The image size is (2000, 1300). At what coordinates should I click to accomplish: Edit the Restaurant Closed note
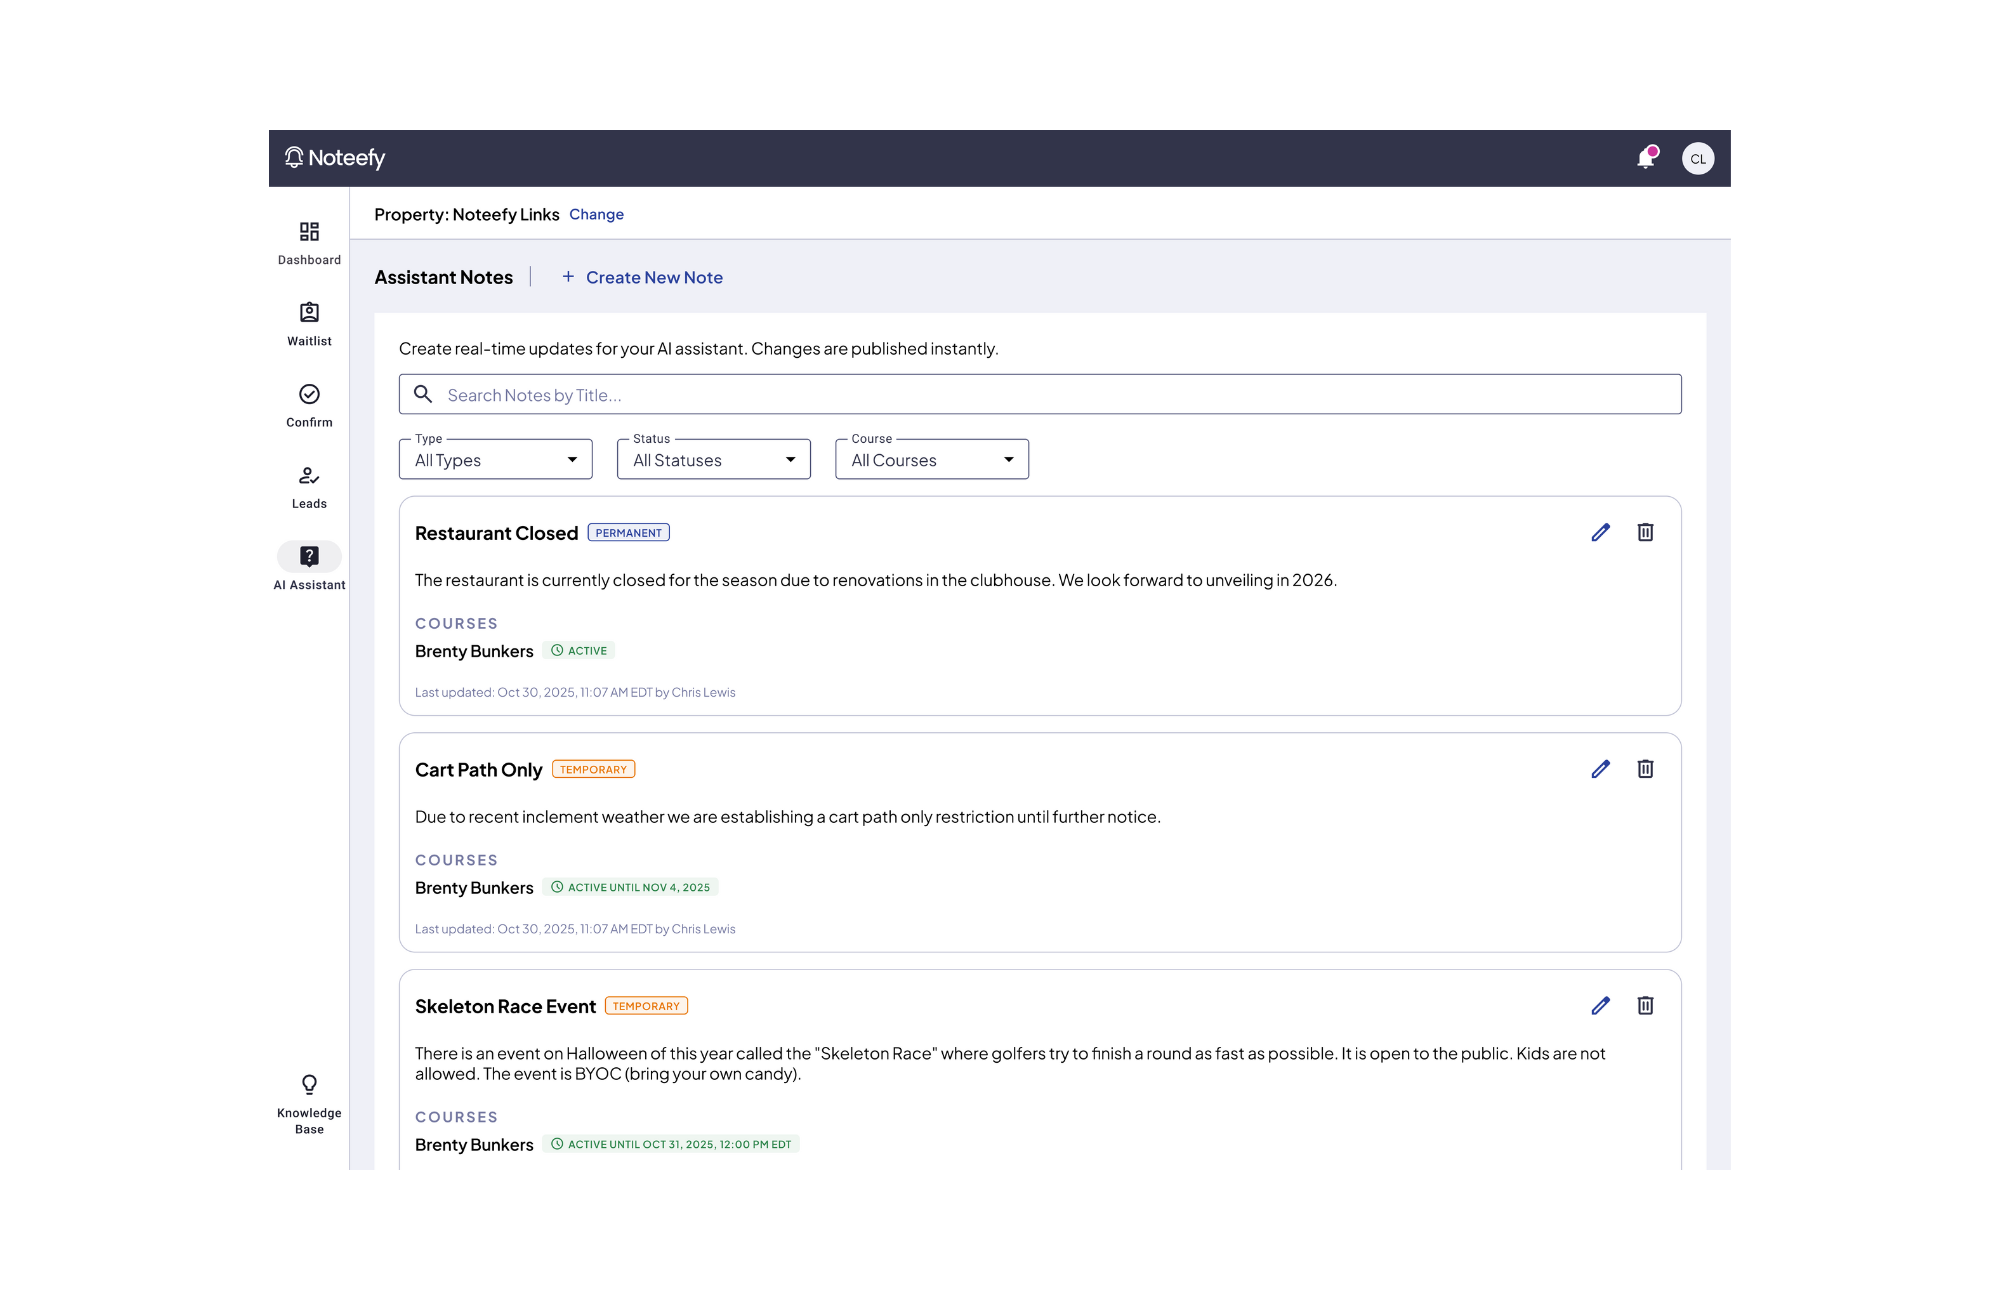(1600, 532)
